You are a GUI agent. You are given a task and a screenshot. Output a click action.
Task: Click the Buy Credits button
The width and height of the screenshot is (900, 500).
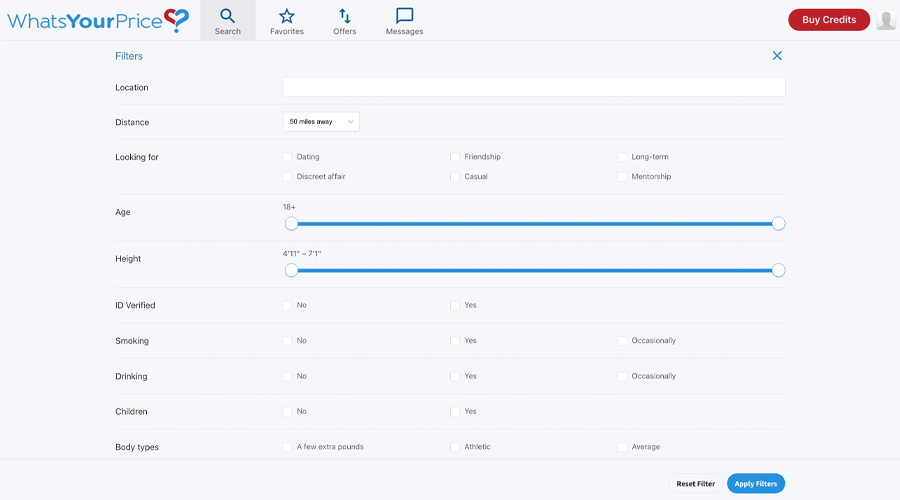click(x=828, y=20)
